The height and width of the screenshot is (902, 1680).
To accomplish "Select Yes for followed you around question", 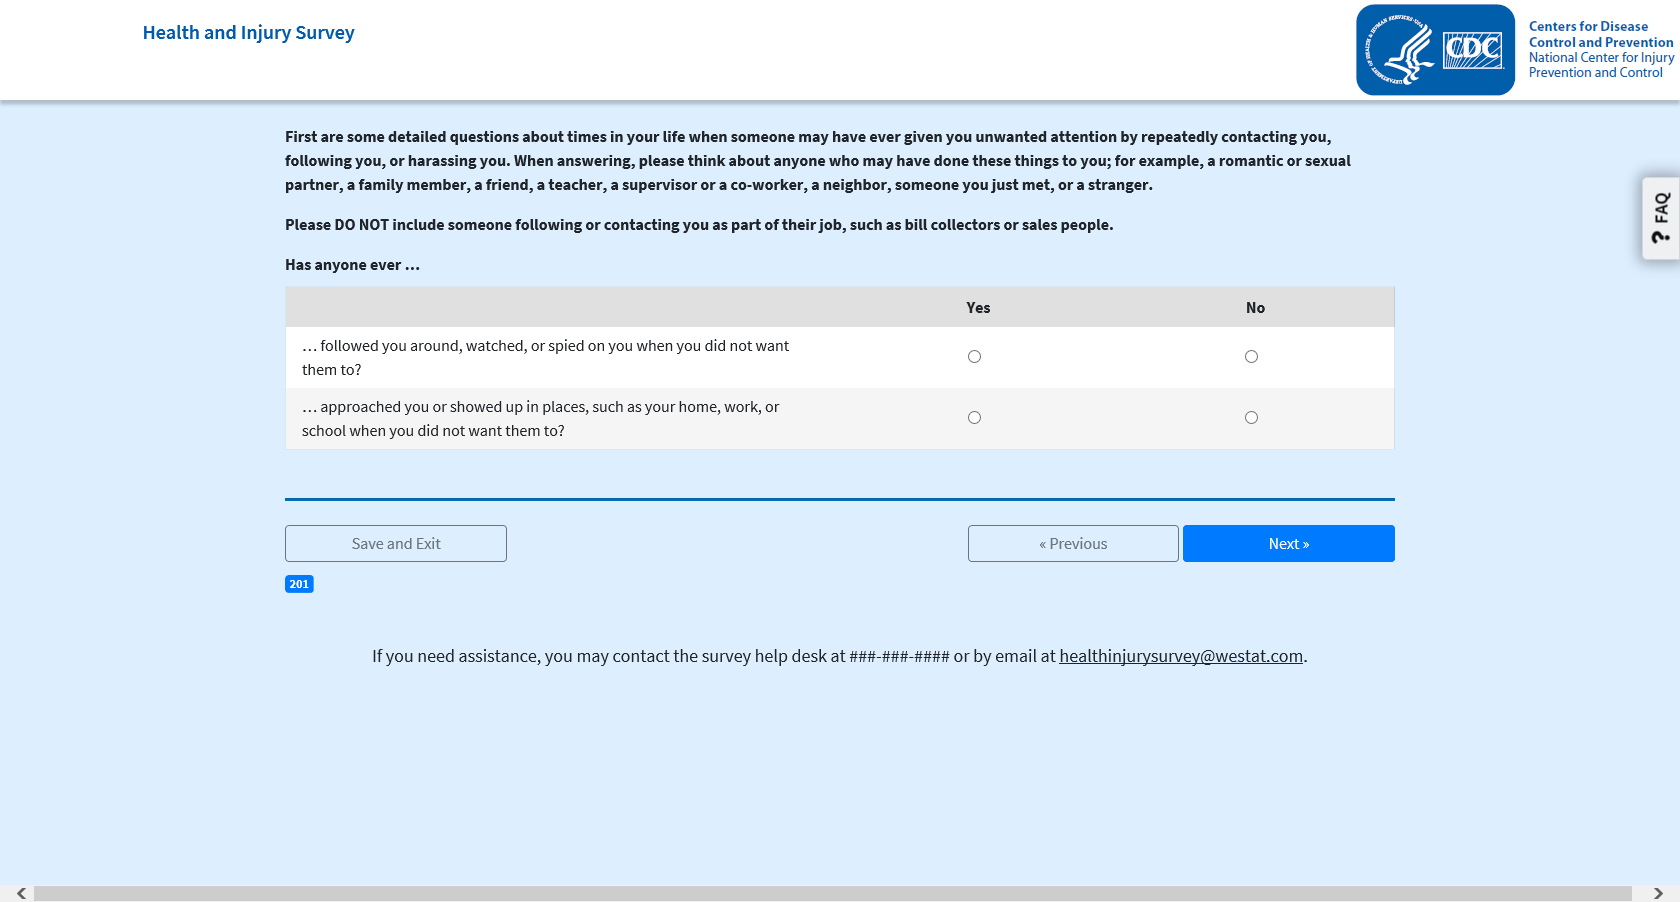I will (974, 357).
